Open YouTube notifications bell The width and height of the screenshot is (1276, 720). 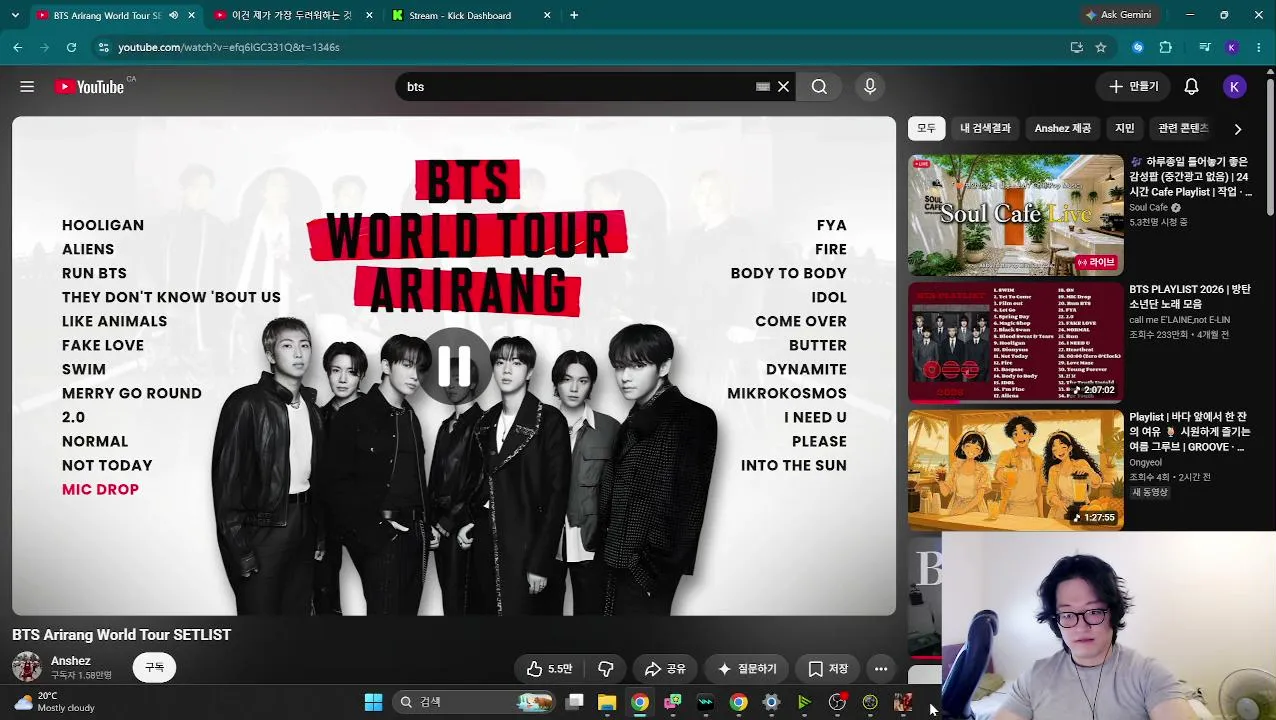click(x=1191, y=87)
